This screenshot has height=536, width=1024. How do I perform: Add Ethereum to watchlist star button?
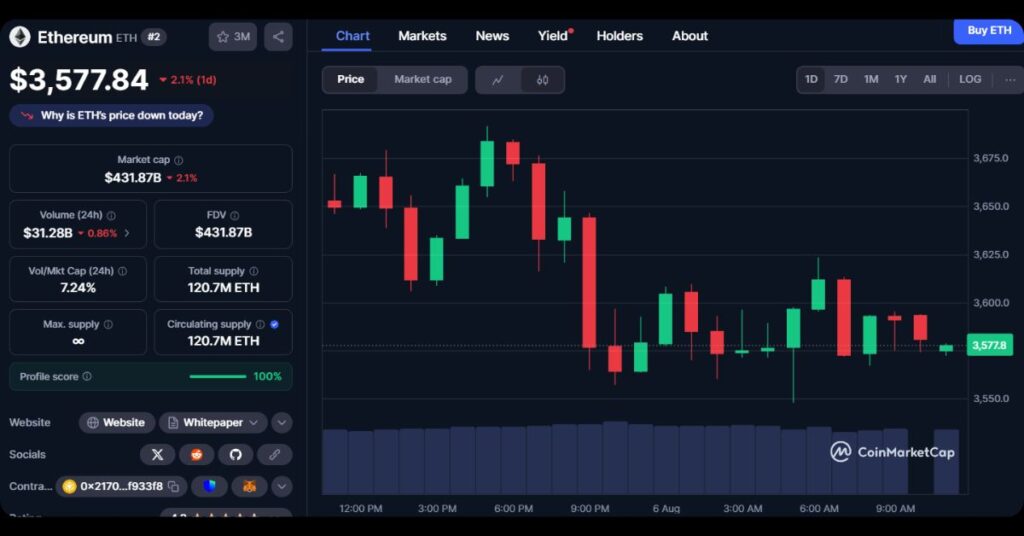coord(233,37)
